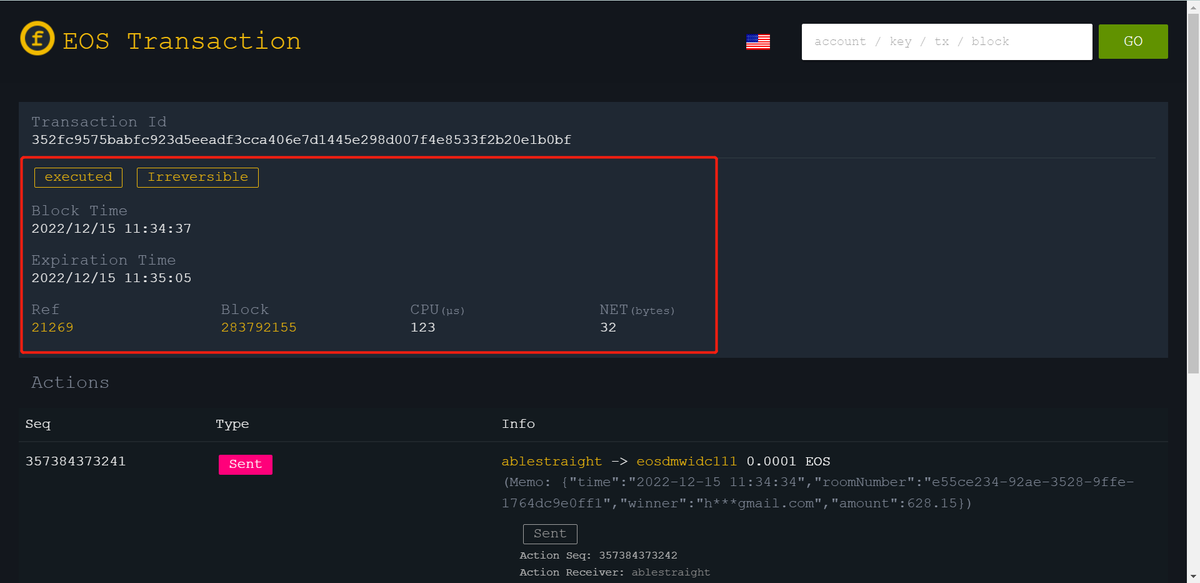Open block 283792155 link
The height and width of the screenshot is (583, 1200).
point(259,328)
